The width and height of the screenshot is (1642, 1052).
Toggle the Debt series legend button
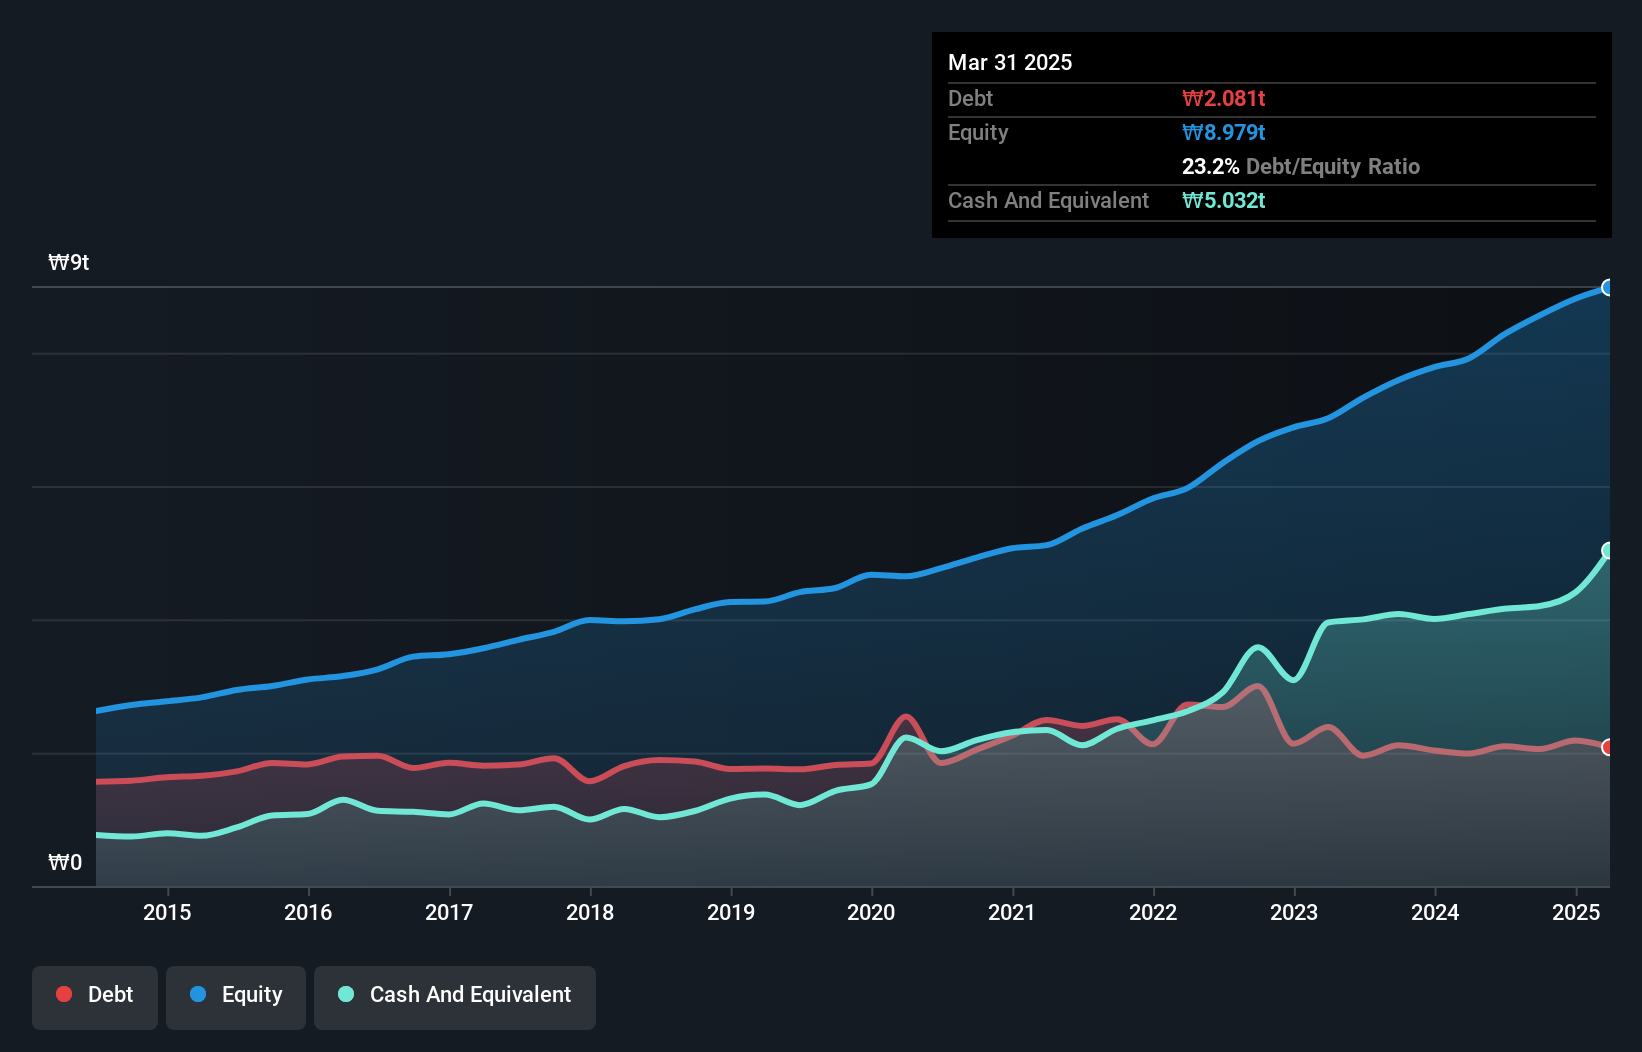click(x=95, y=997)
